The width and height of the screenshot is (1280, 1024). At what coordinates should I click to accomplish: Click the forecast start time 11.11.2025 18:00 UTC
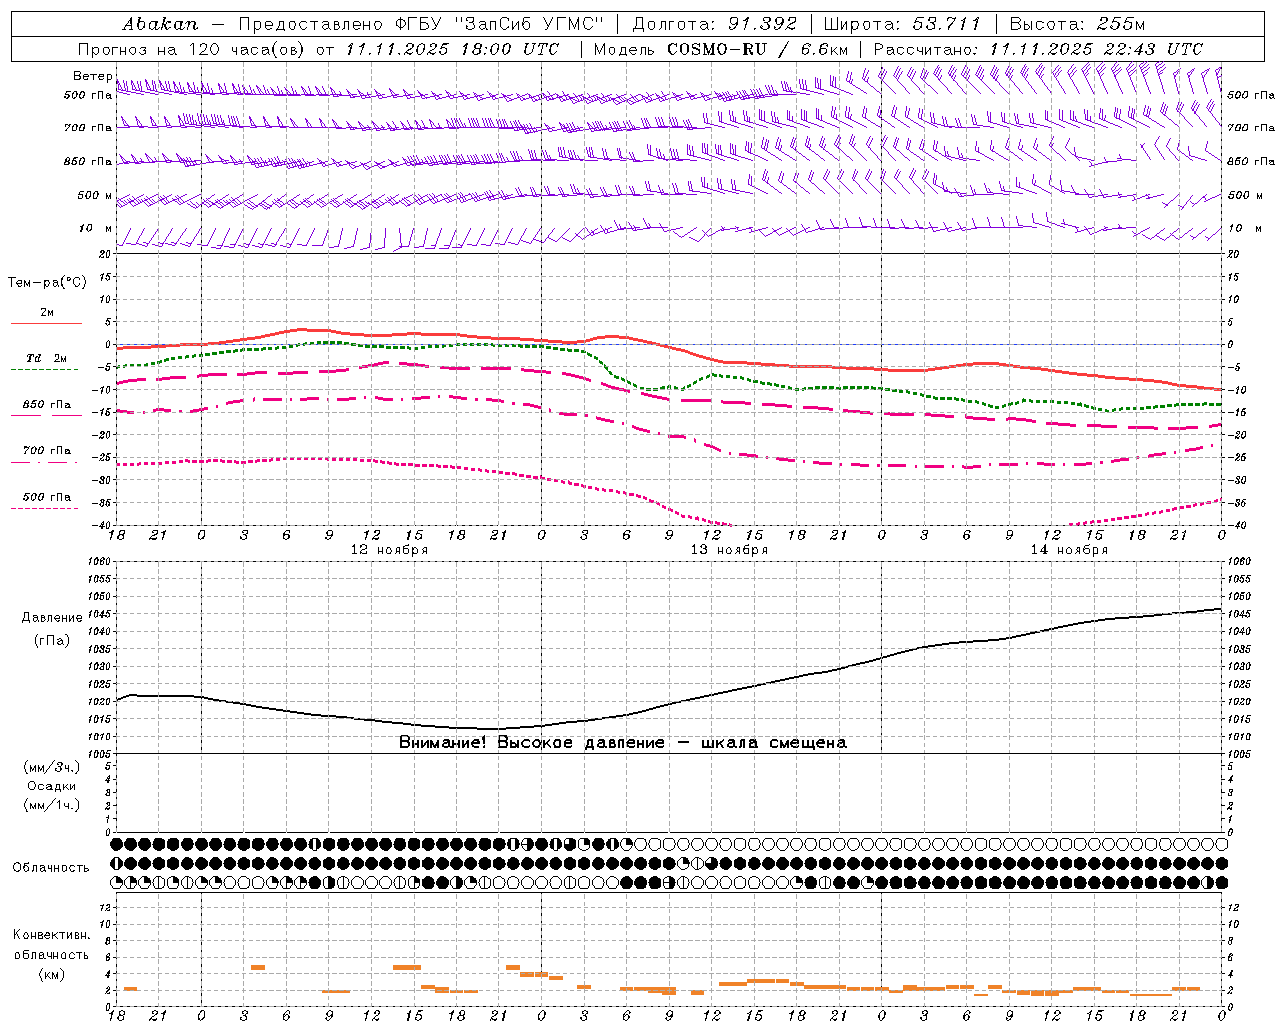(x=452, y=49)
